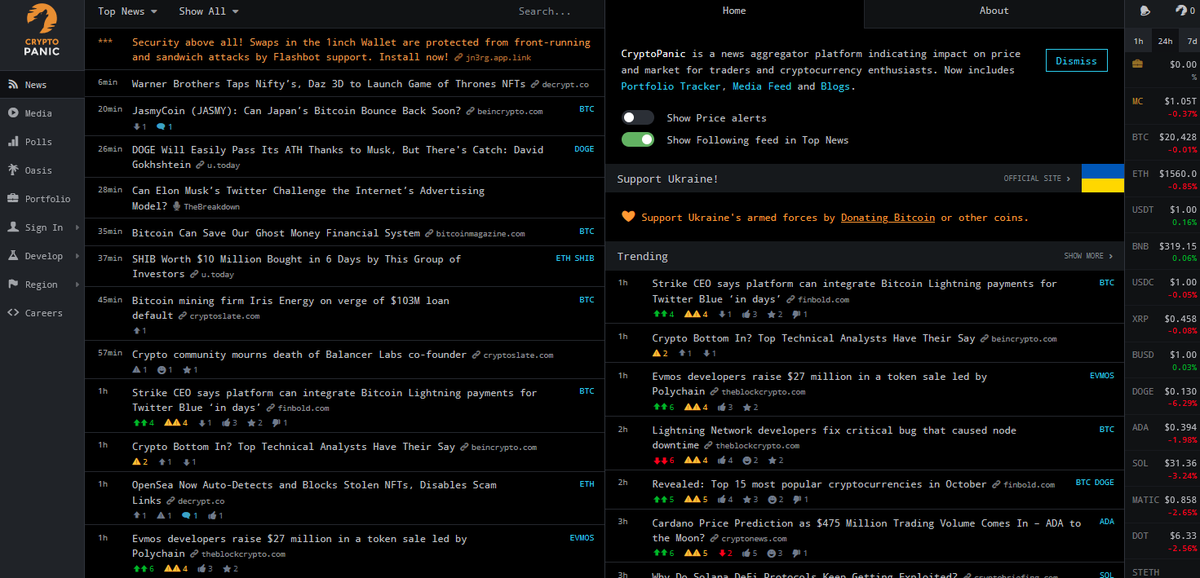This screenshot has width=1200, height=578.
Task: Click the CryptoPanic logo
Action: click(x=42, y=30)
